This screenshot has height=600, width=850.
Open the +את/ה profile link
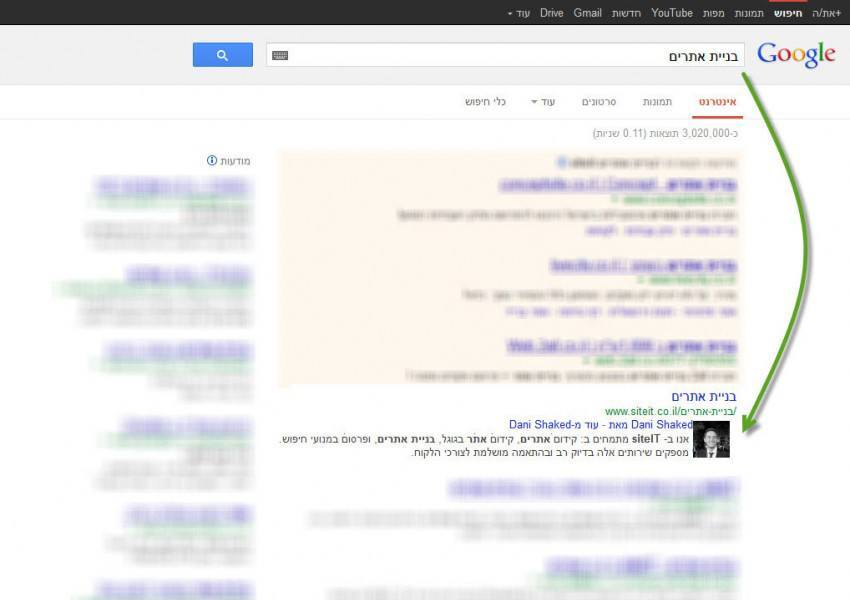pyautogui.click(x=826, y=13)
